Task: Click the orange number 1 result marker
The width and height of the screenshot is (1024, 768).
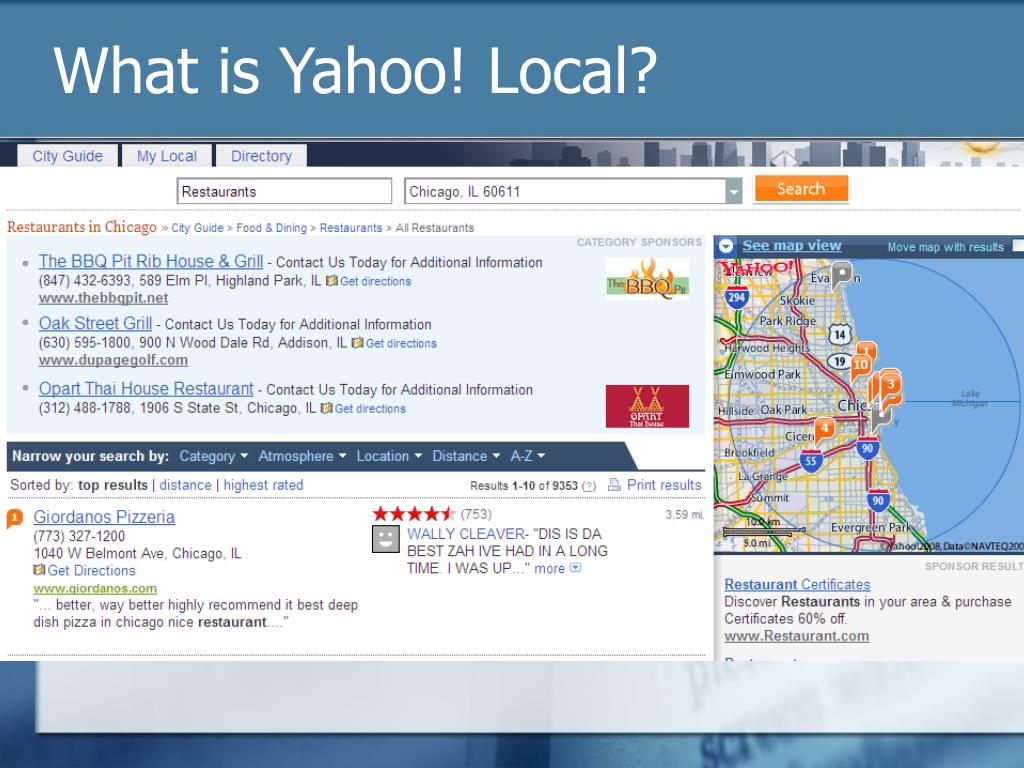Action: pos(14,519)
